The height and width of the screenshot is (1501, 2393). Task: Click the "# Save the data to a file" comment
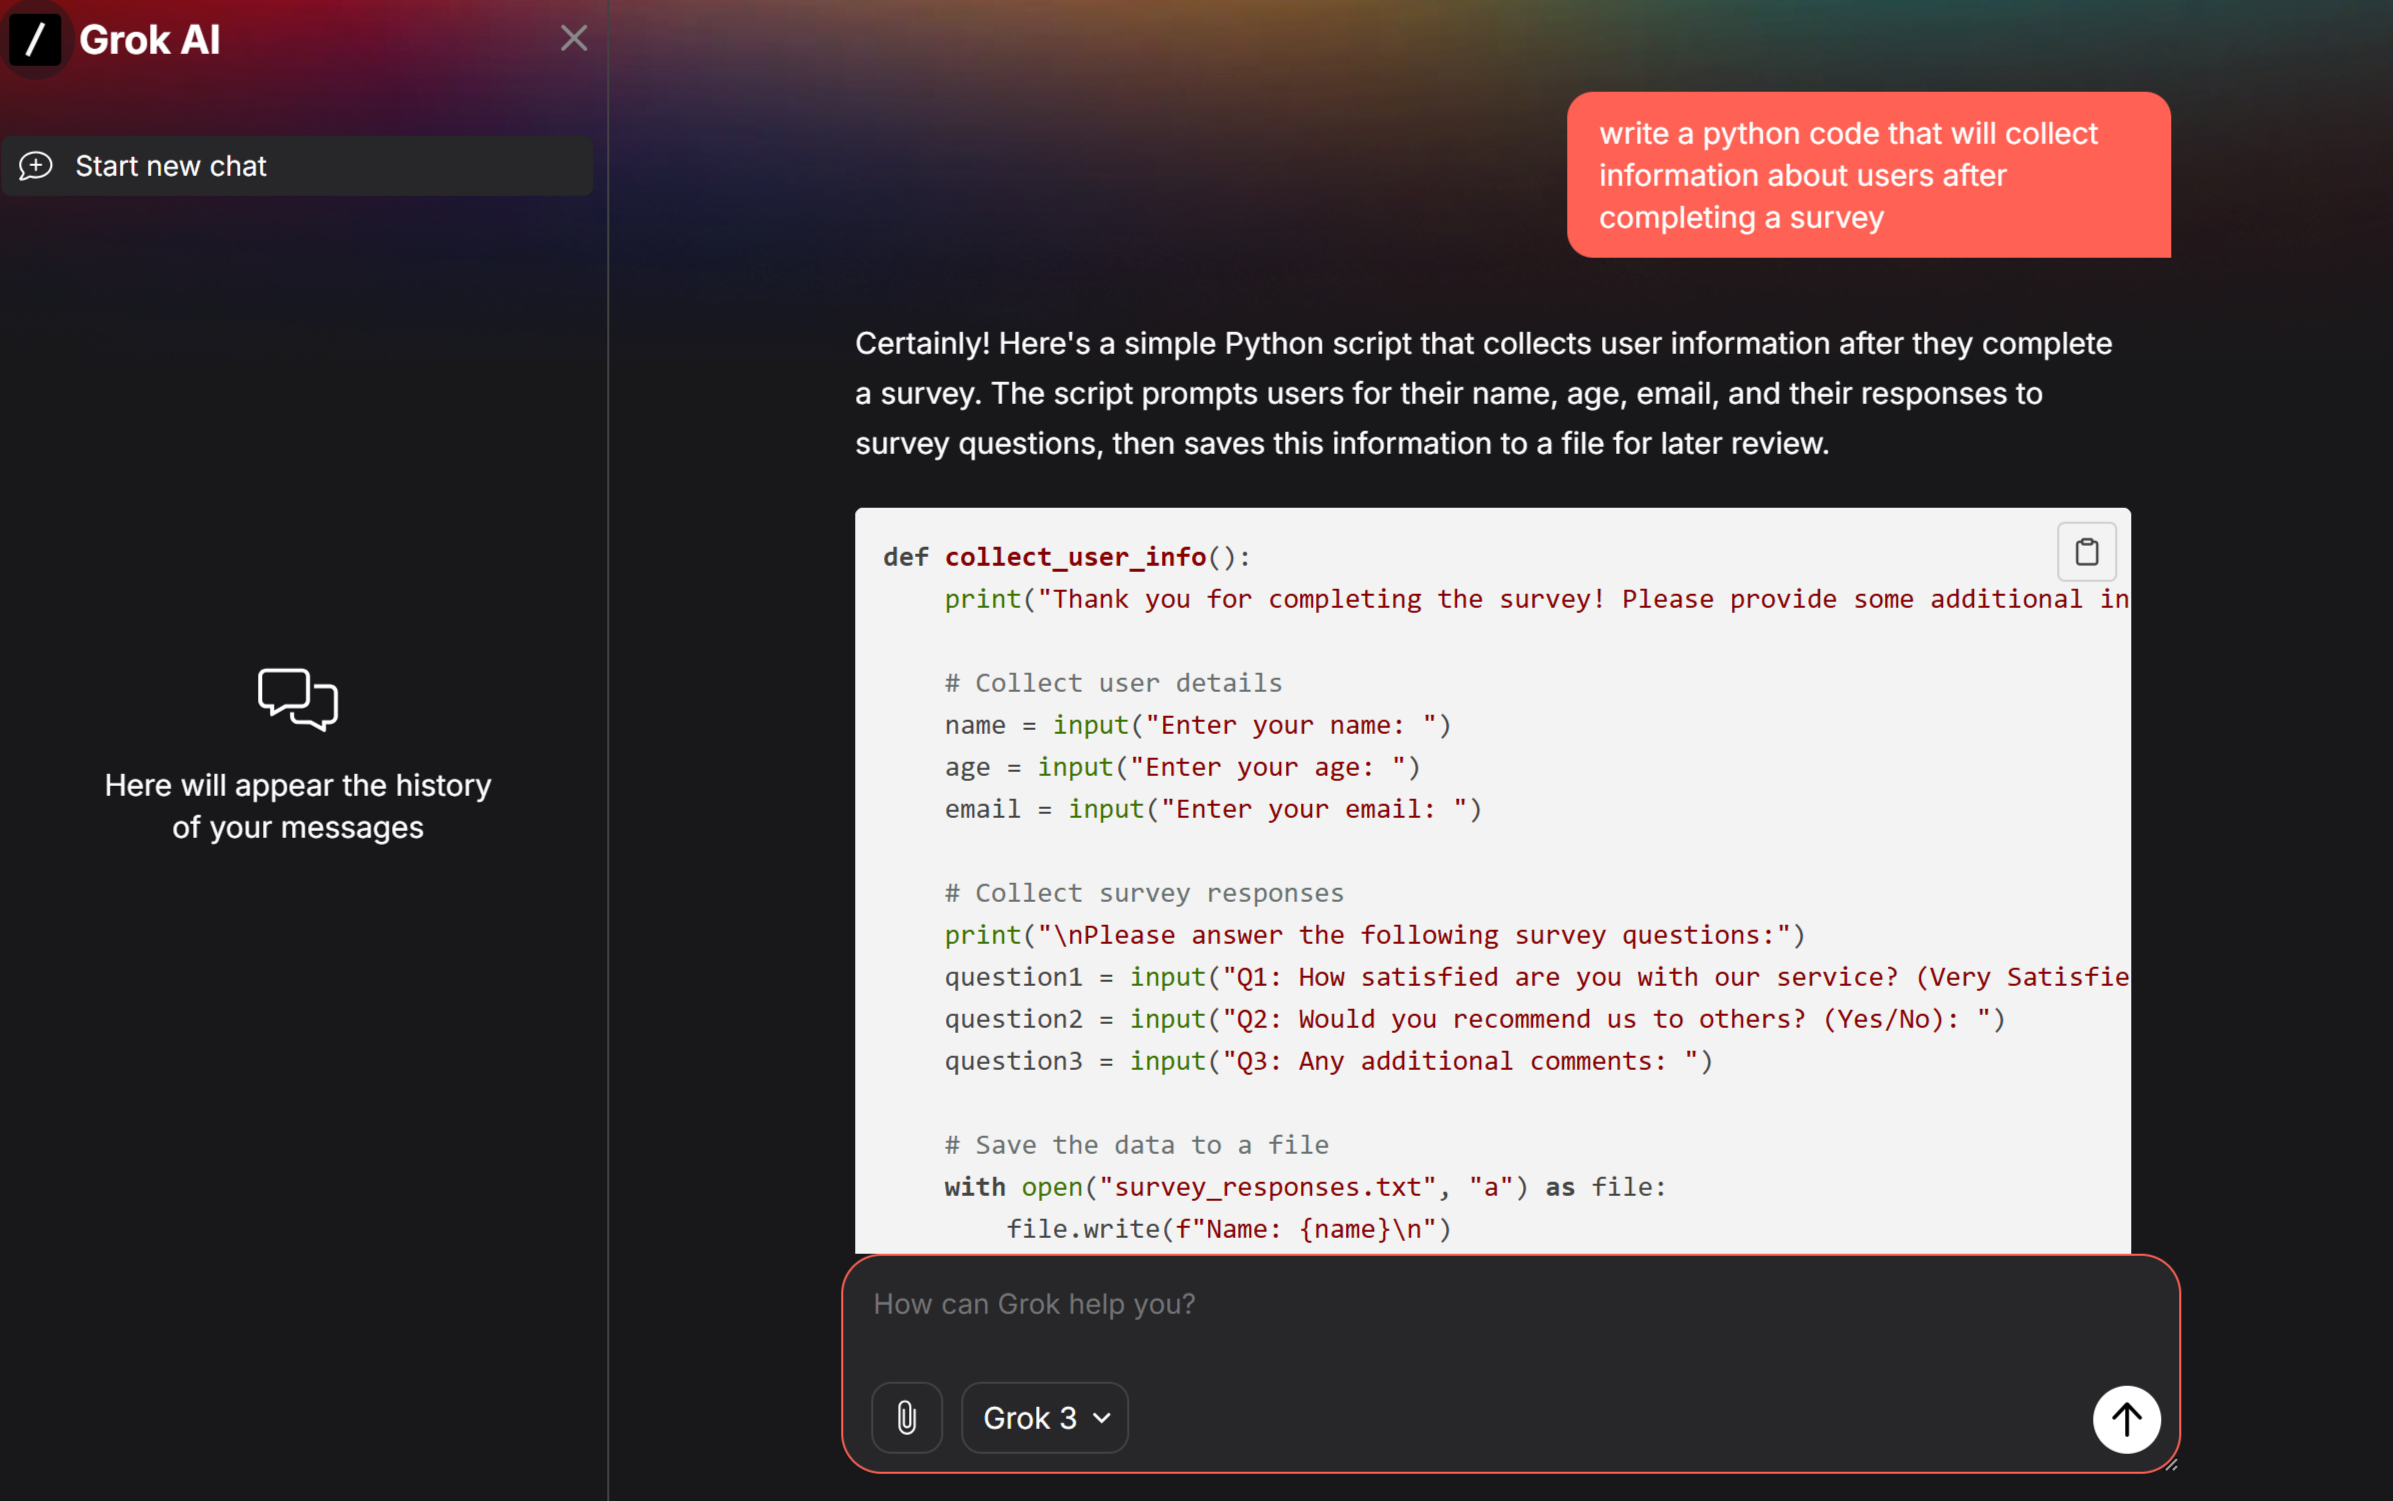1137,1145
